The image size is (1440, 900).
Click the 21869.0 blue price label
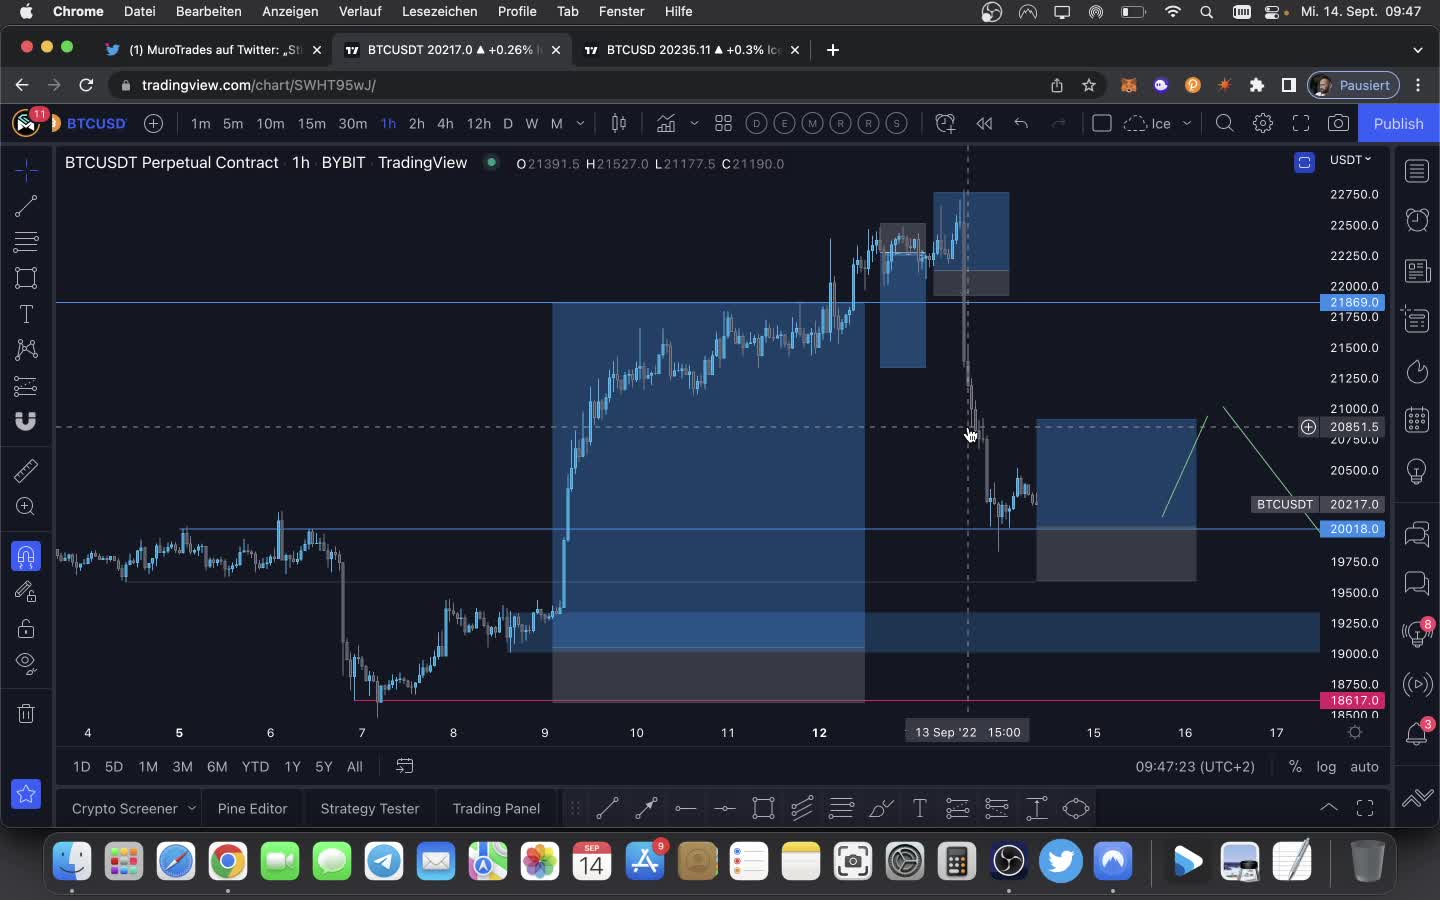[1352, 302]
